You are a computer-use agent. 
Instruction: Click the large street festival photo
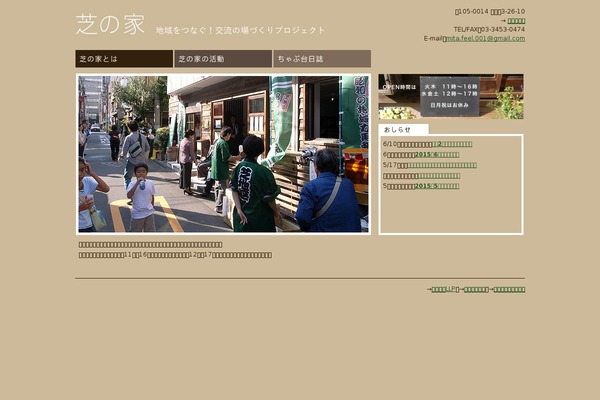[x=223, y=154]
